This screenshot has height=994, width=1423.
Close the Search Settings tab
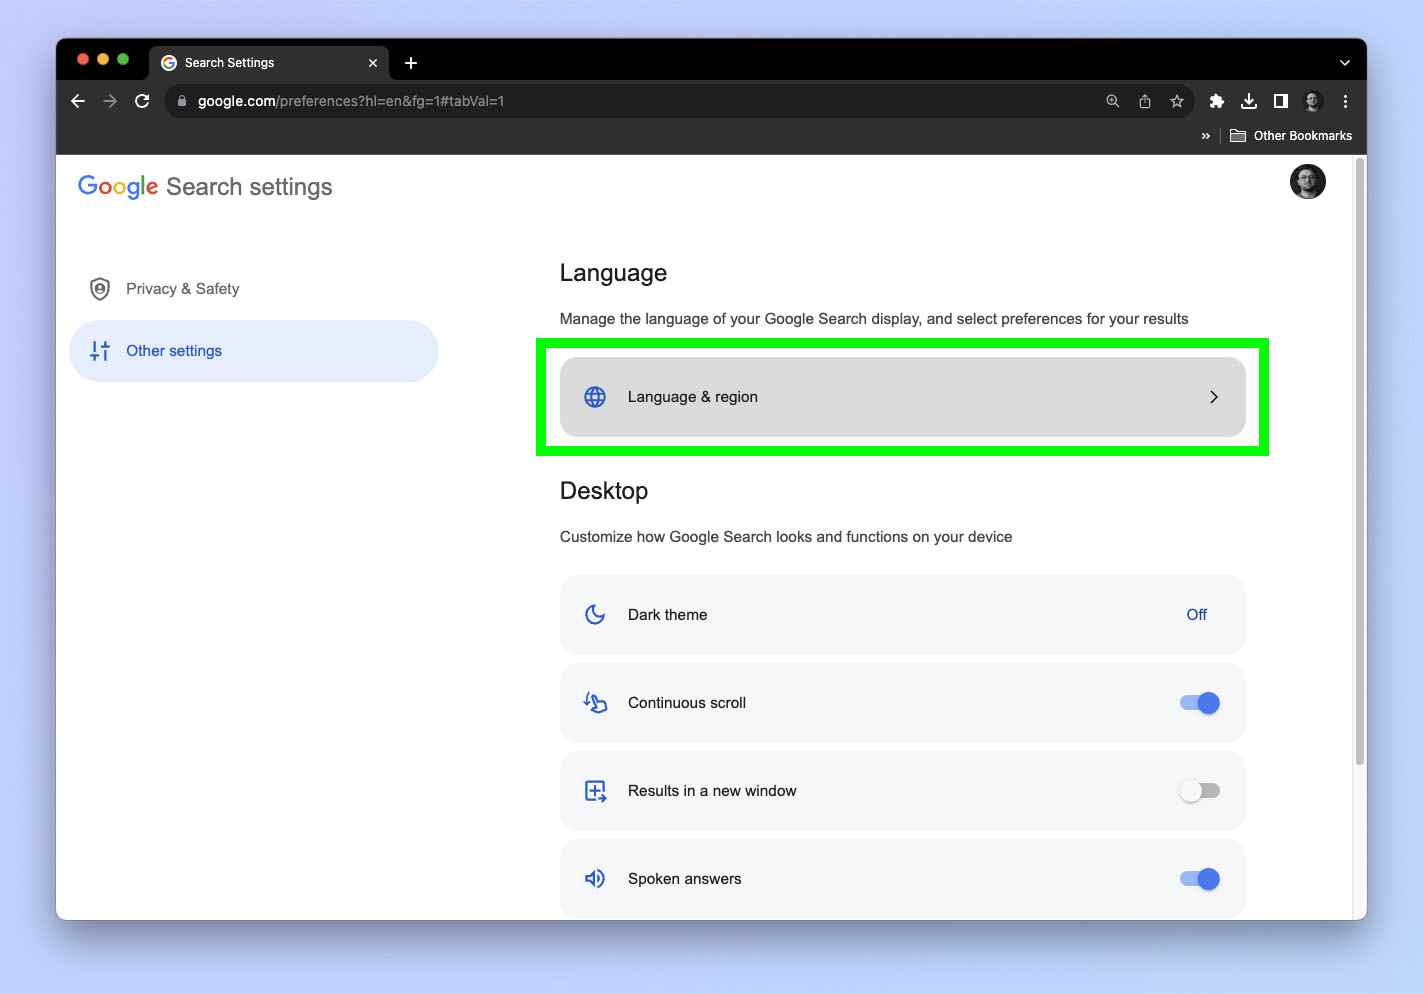[373, 63]
